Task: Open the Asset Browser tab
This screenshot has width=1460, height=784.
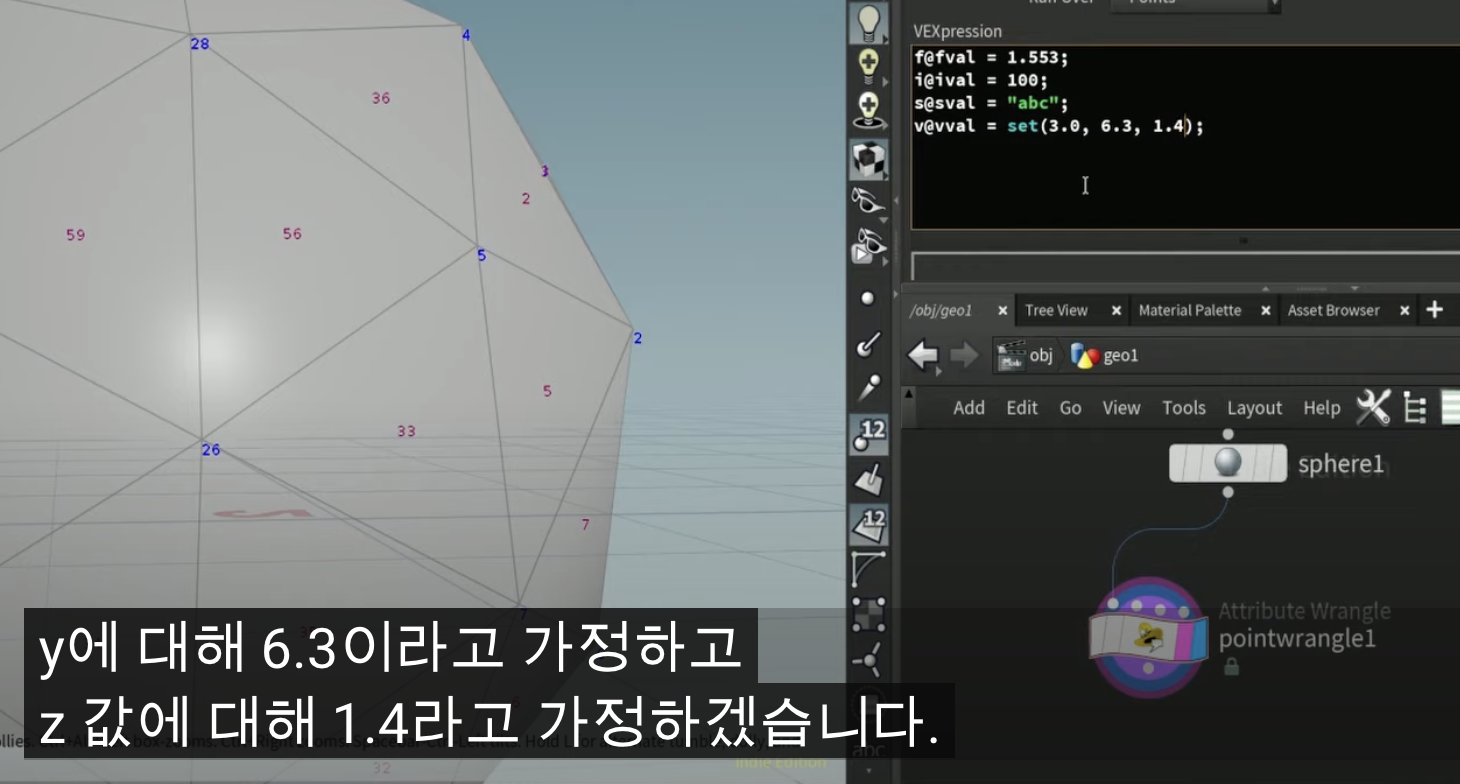Action: pyautogui.click(x=1334, y=310)
